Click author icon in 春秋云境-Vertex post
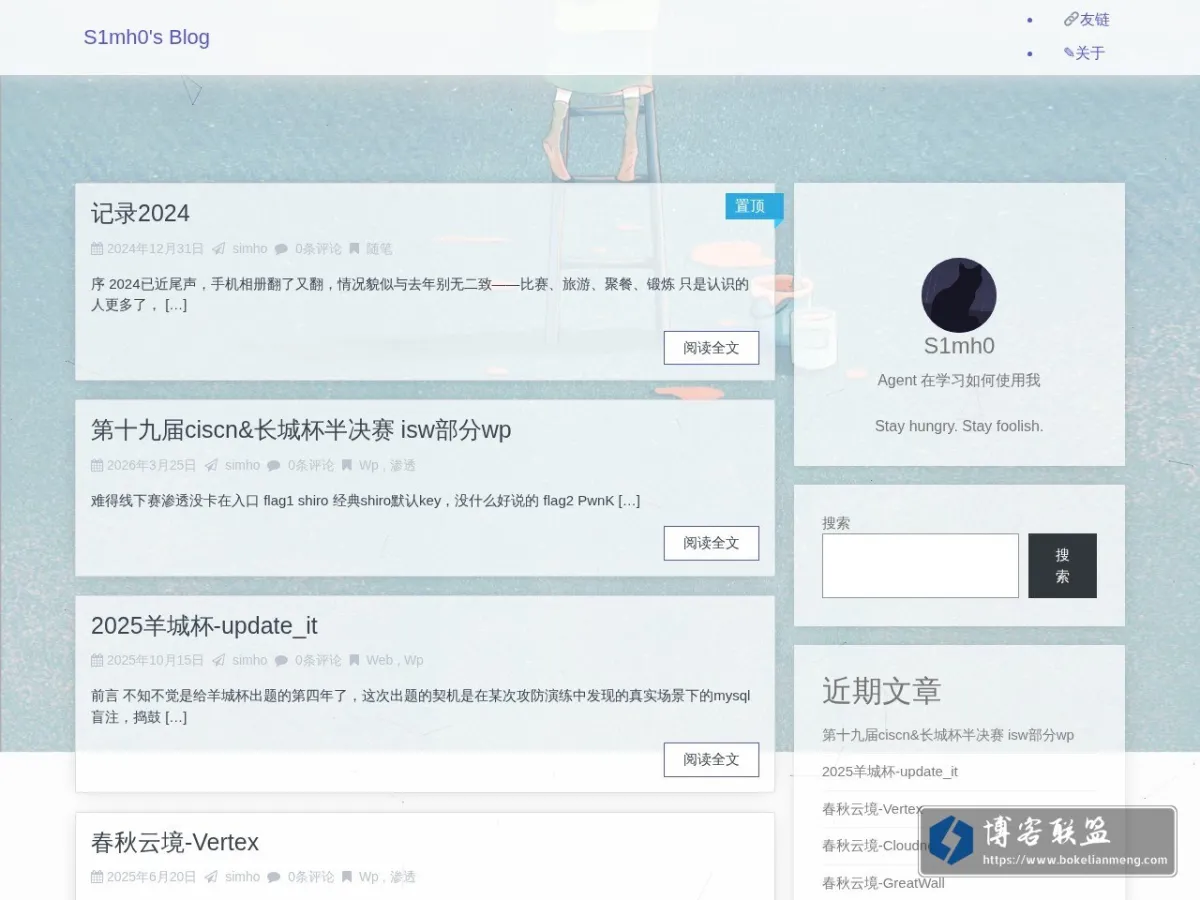 point(211,877)
